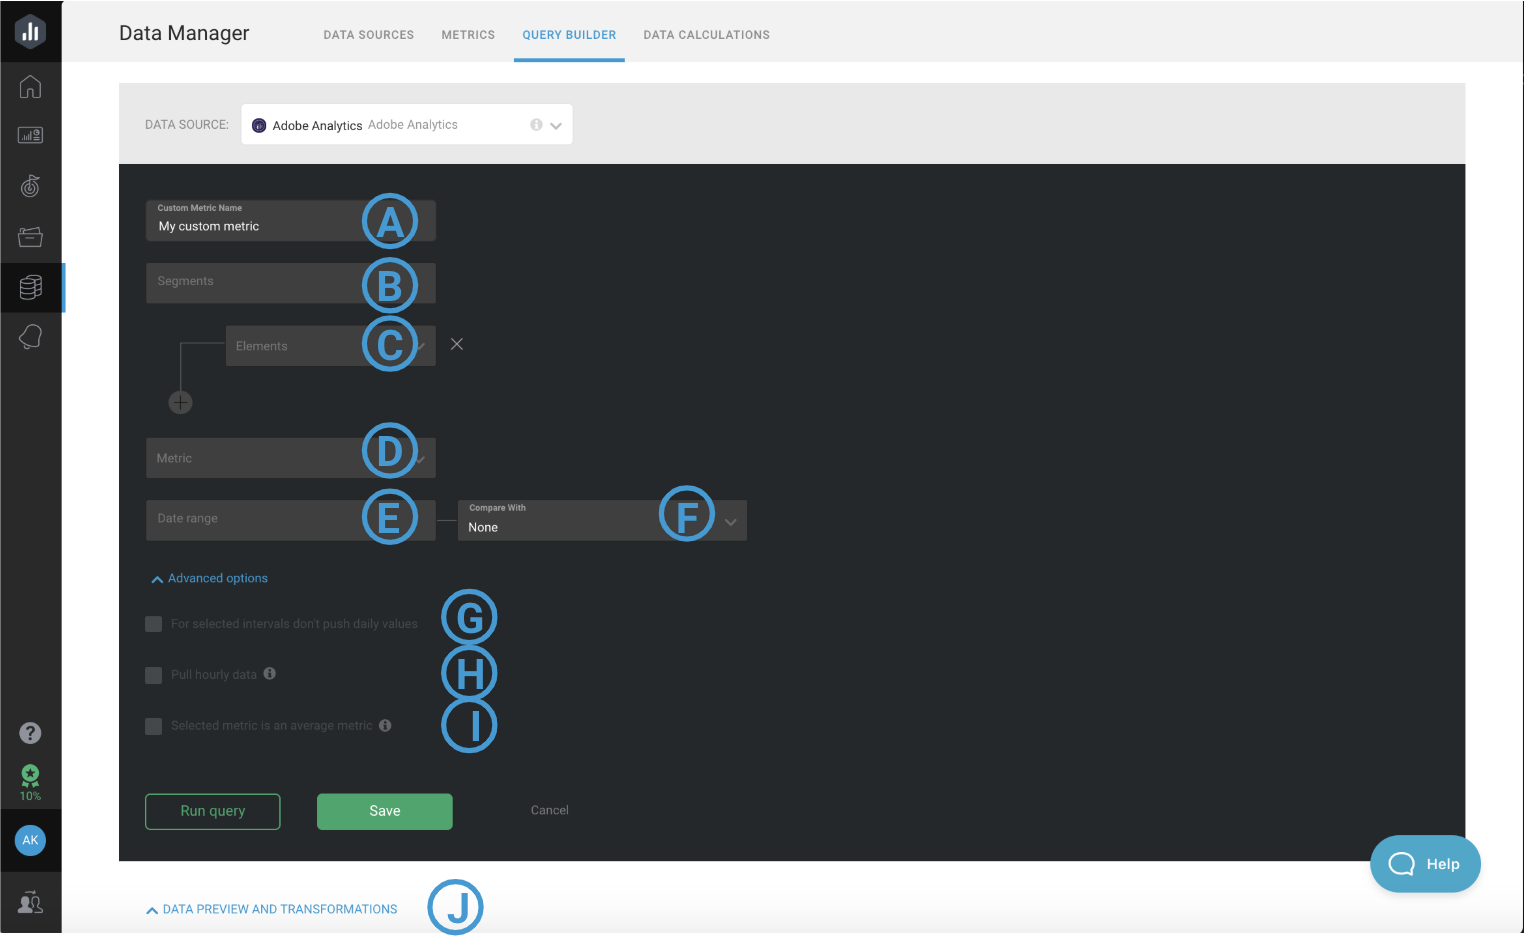1524x936 pixels.
Task: Open the Adobe Analytics data source dropdown
Action: coord(407,125)
